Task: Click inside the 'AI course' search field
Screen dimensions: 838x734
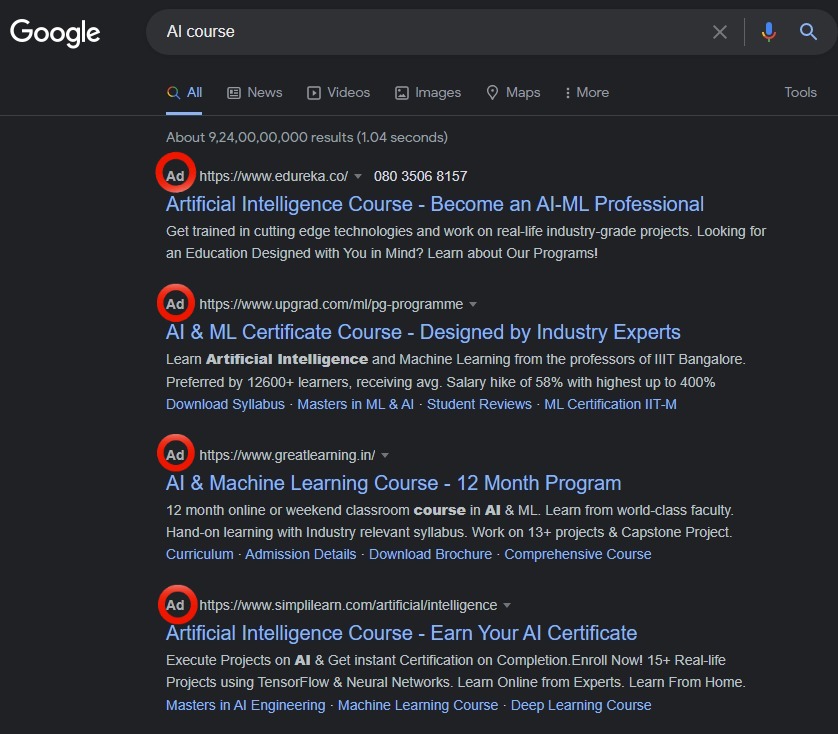Action: pyautogui.click(x=428, y=32)
